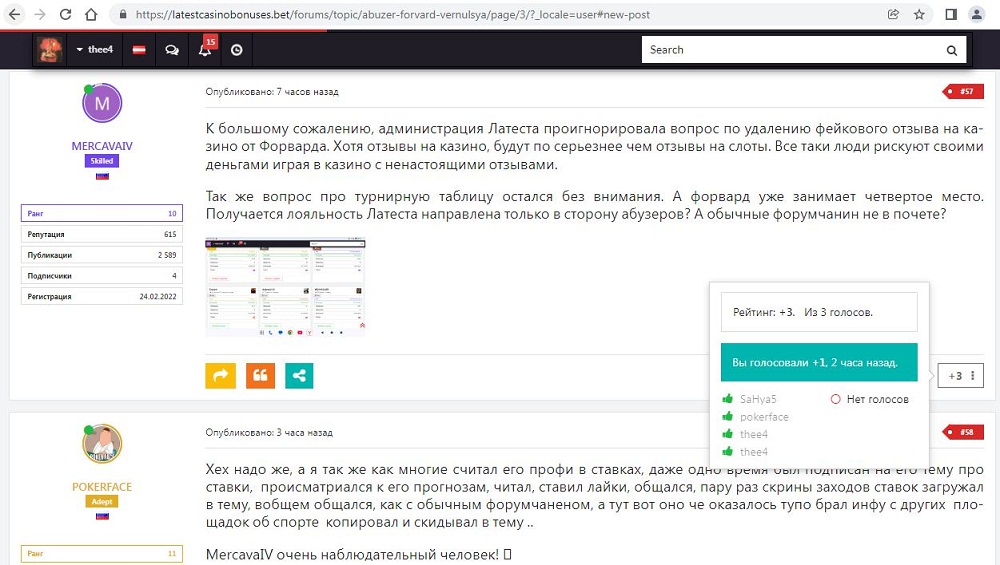Click into the Search input field

pyautogui.click(x=790, y=50)
